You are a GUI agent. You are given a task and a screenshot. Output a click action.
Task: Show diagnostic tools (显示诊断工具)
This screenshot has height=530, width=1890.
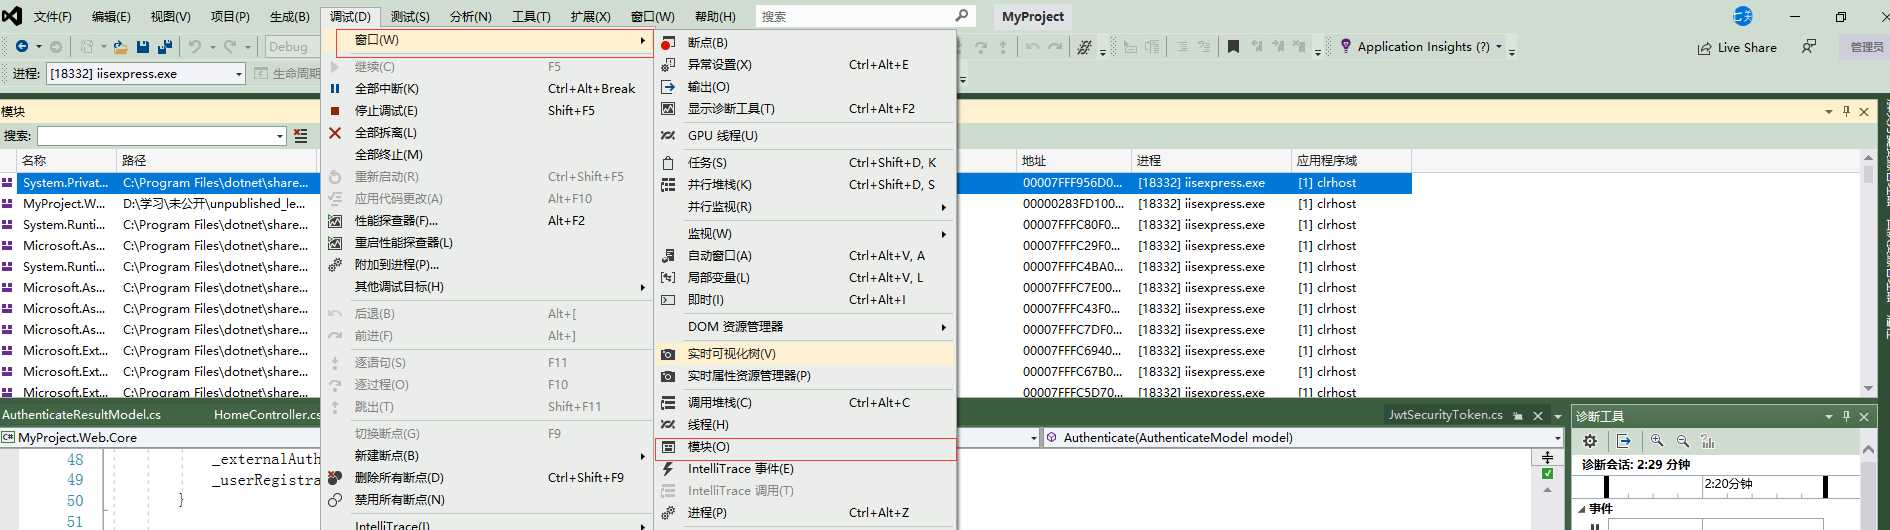click(x=806, y=108)
